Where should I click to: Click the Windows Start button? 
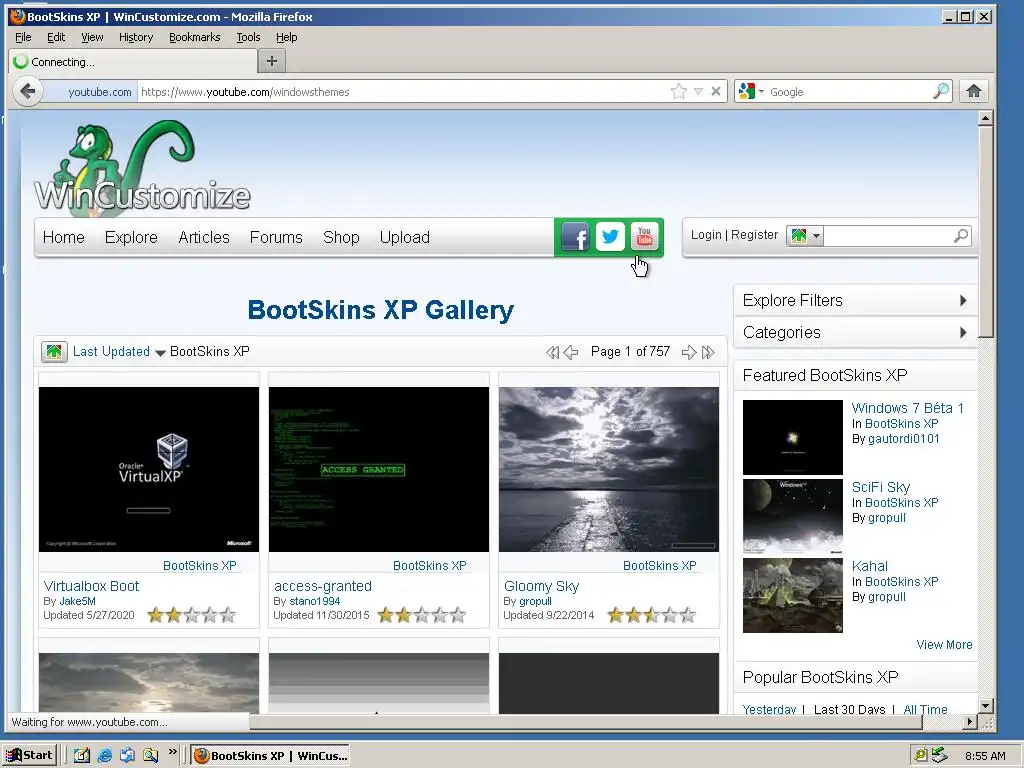tap(30, 756)
